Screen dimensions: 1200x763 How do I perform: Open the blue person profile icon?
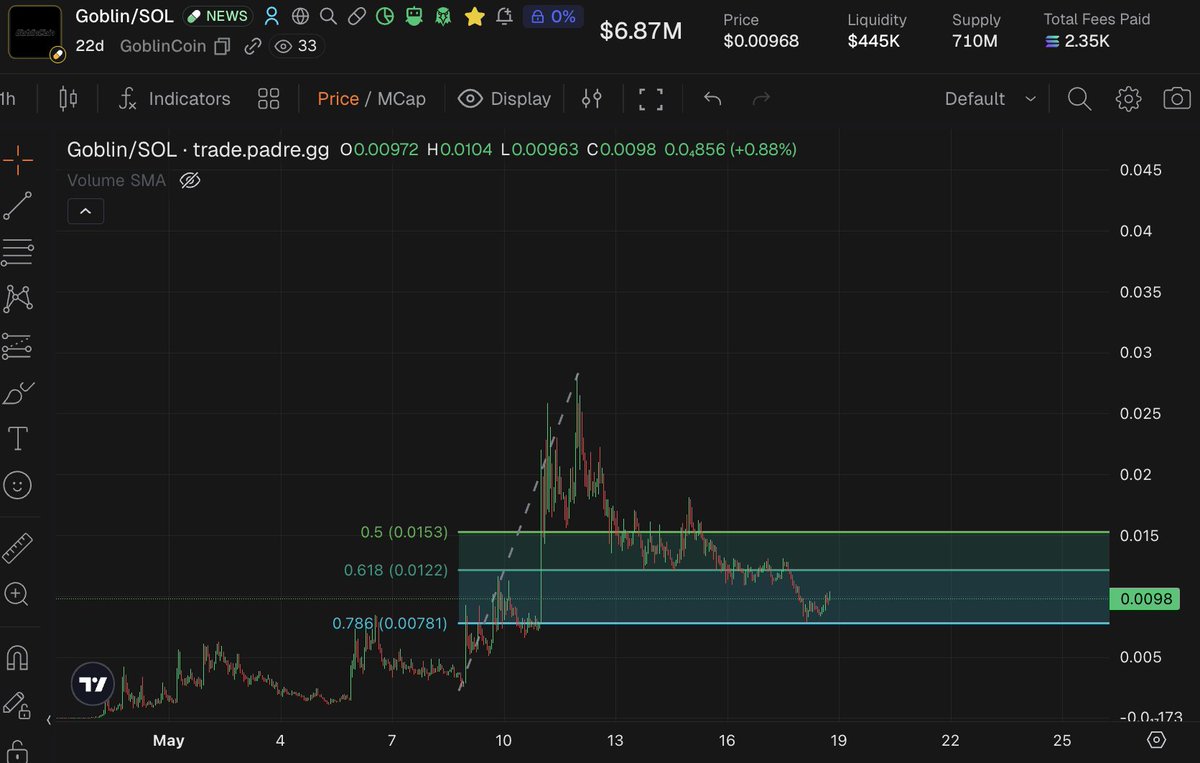coord(272,16)
